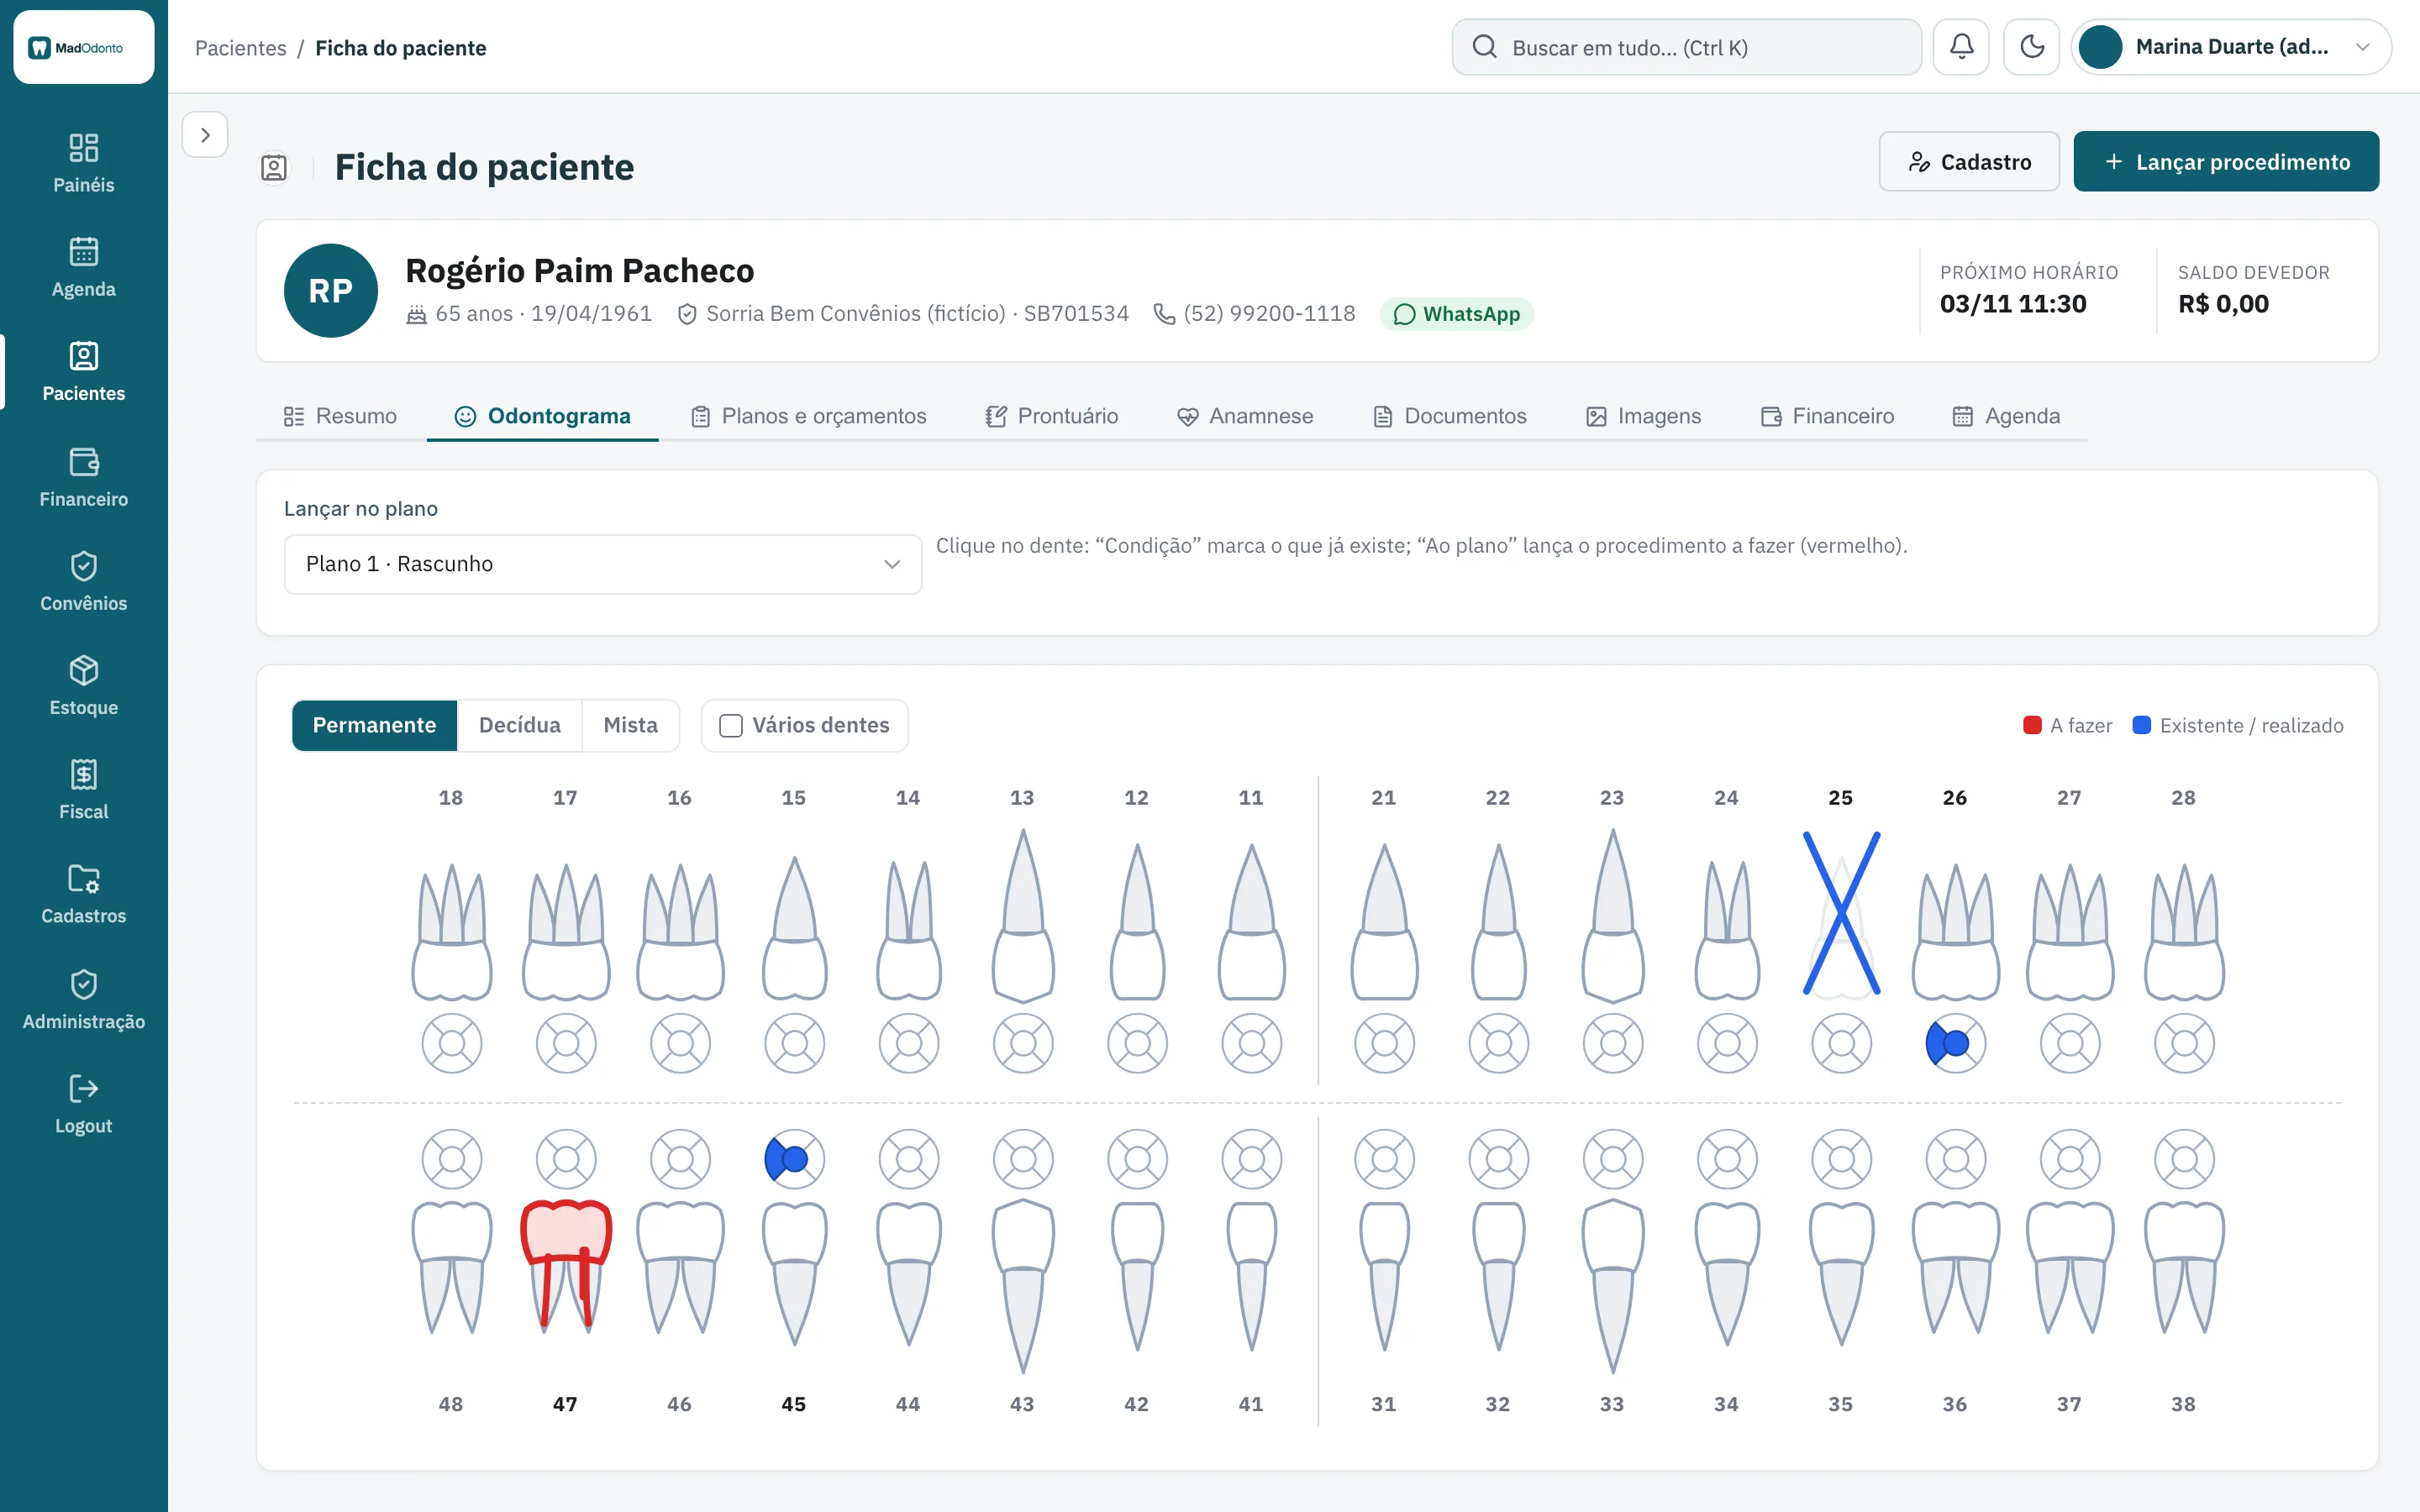2420x1512 pixels.
Task: Select upper tooth 25 marked with X
Action: 1841,913
